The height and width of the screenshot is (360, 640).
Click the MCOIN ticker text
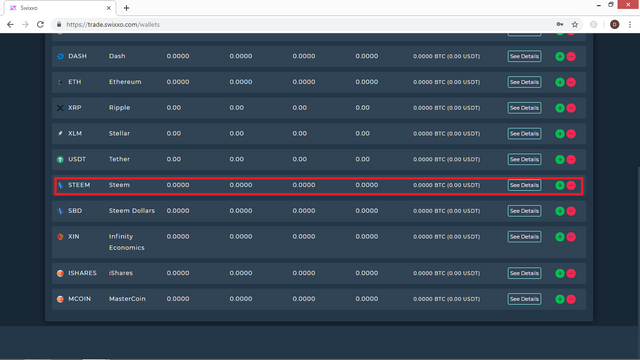tap(79, 299)
